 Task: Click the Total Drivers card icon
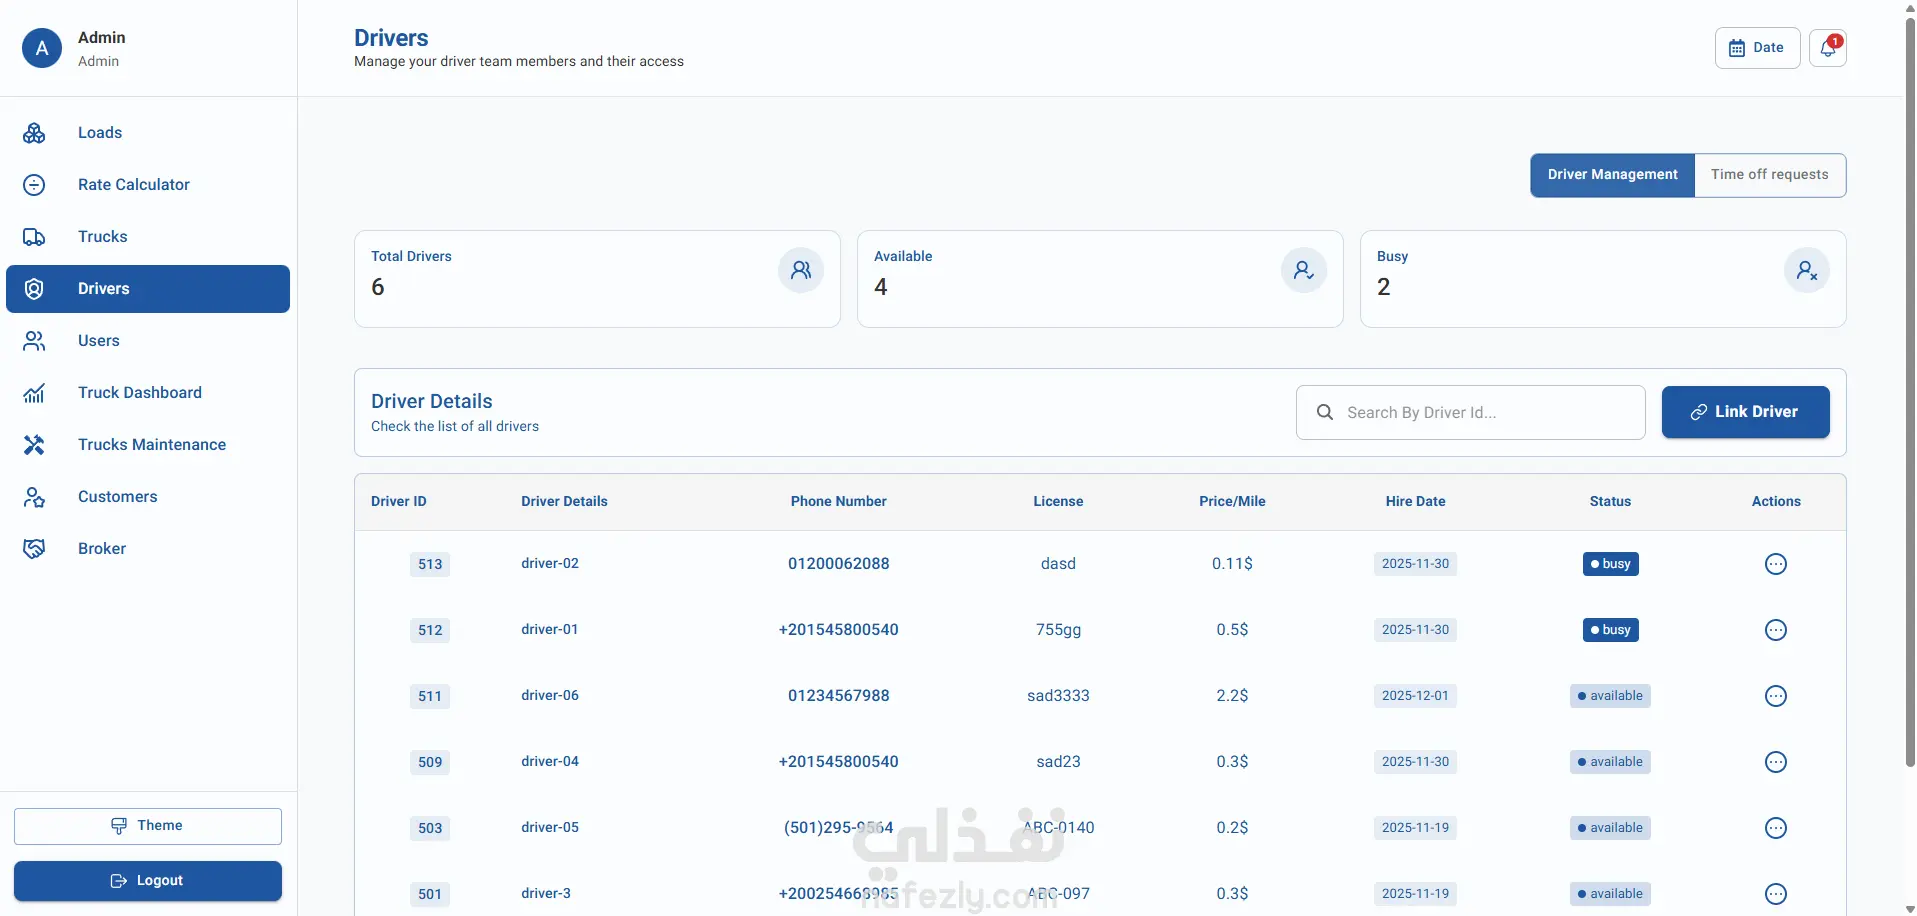801,270
